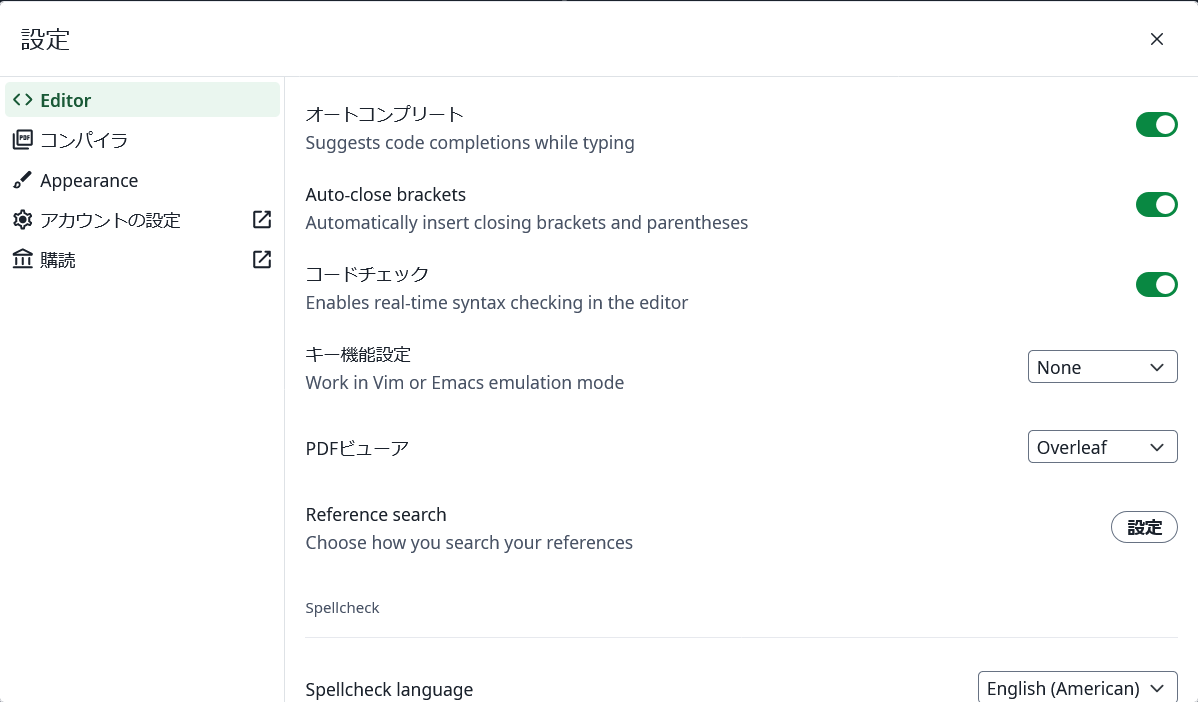Click the subscription bank building icon

[22, 260]
